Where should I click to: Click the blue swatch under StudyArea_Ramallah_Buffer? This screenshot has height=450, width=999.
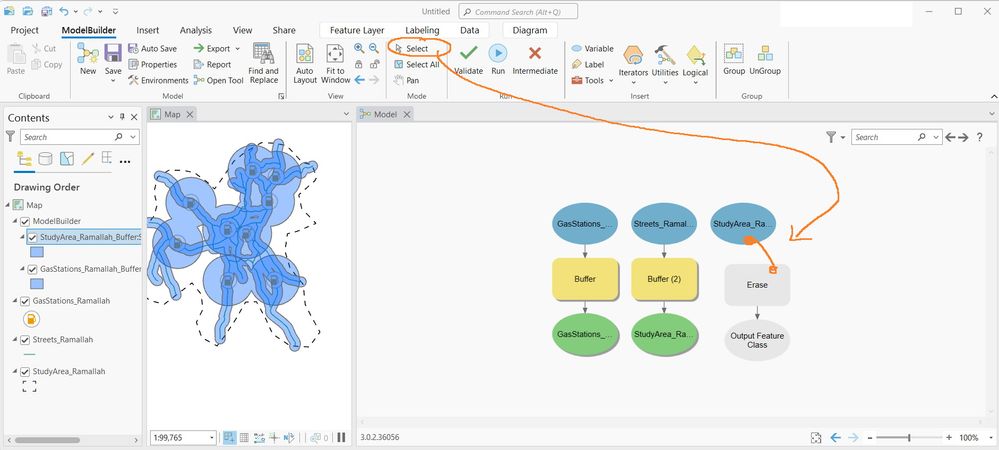click(x=37, y=252)
